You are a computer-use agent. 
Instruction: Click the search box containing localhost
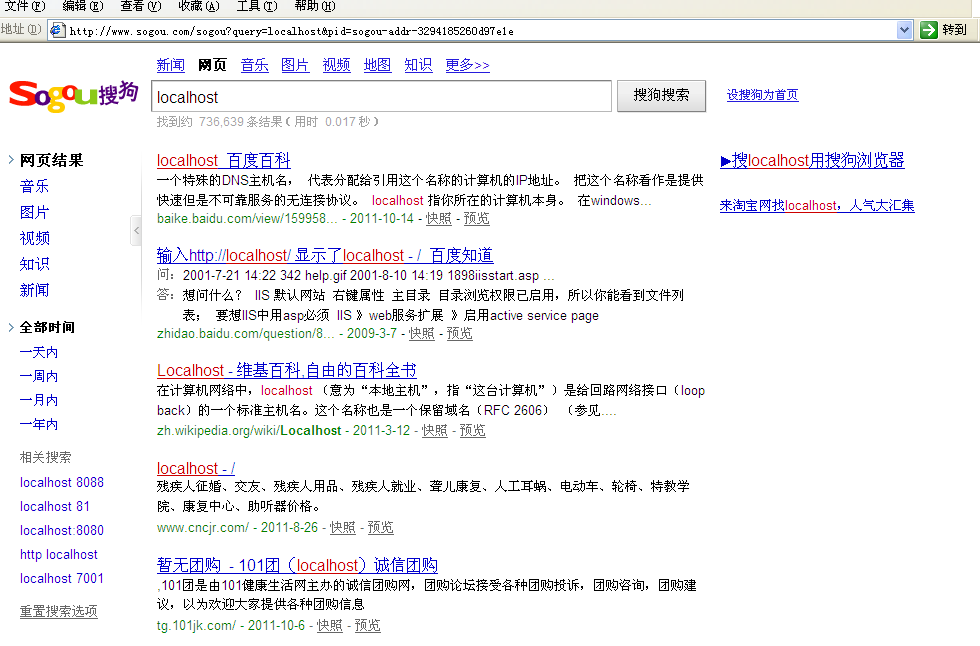click(x=381, y=96)
